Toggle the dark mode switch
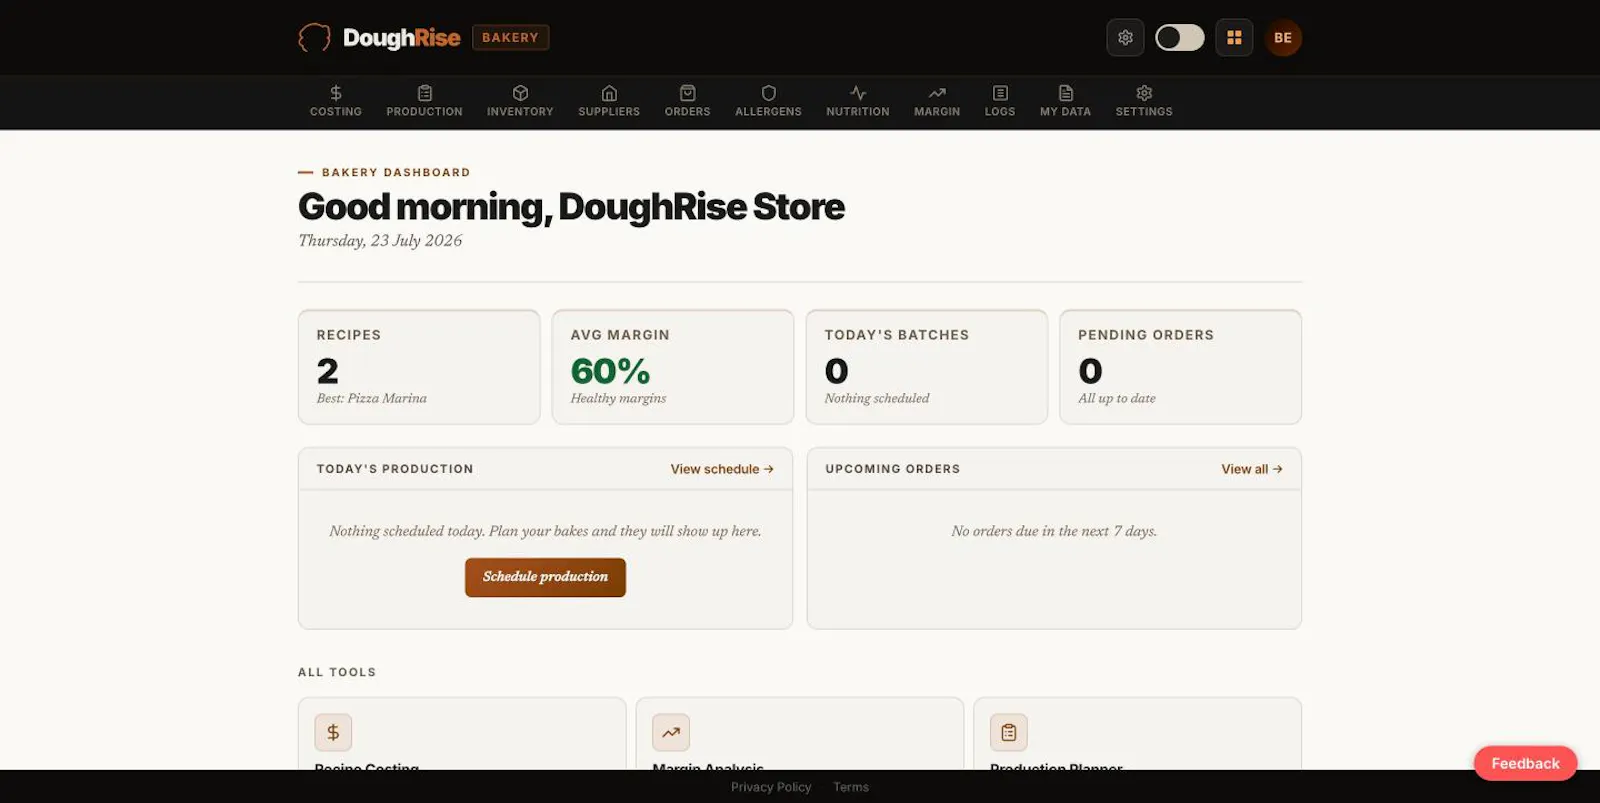Image resolution: width=1600 pixels, height=803 pixels. point(1180,38)
